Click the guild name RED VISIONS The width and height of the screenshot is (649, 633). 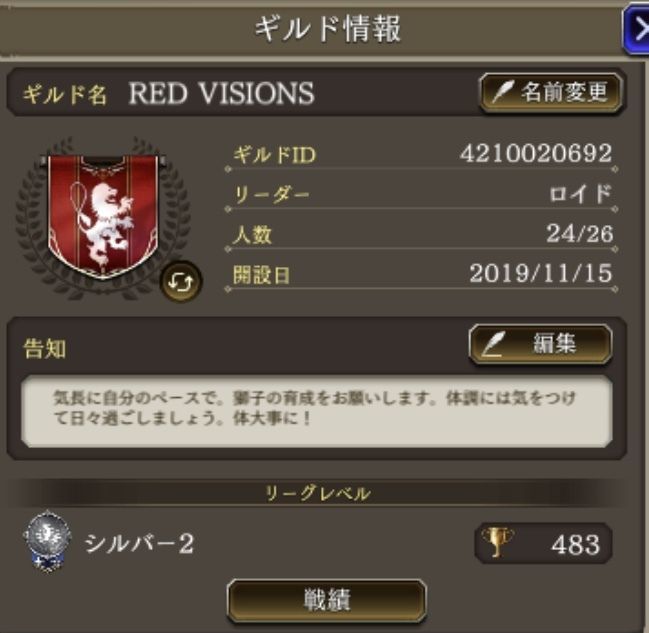[221, 93]
